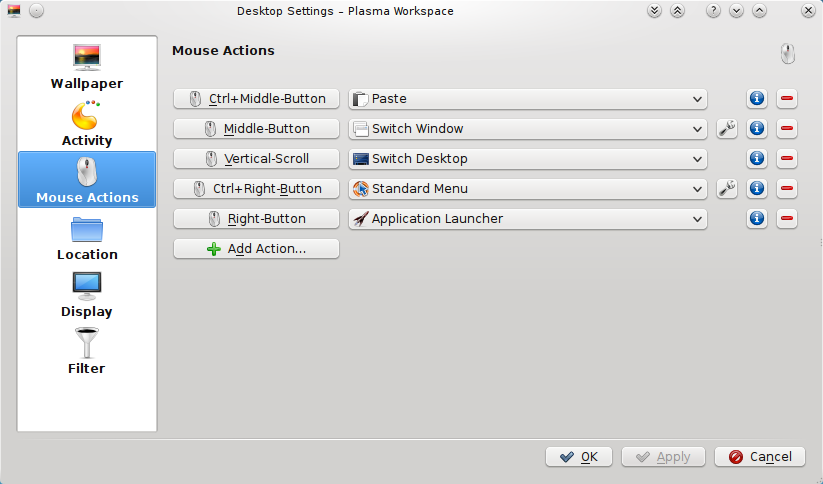This screenshot has width=823, height=484.
Task: Remove the Right-Button Application Launcher action
Action: pyautogui.click(x=787, y=218)
